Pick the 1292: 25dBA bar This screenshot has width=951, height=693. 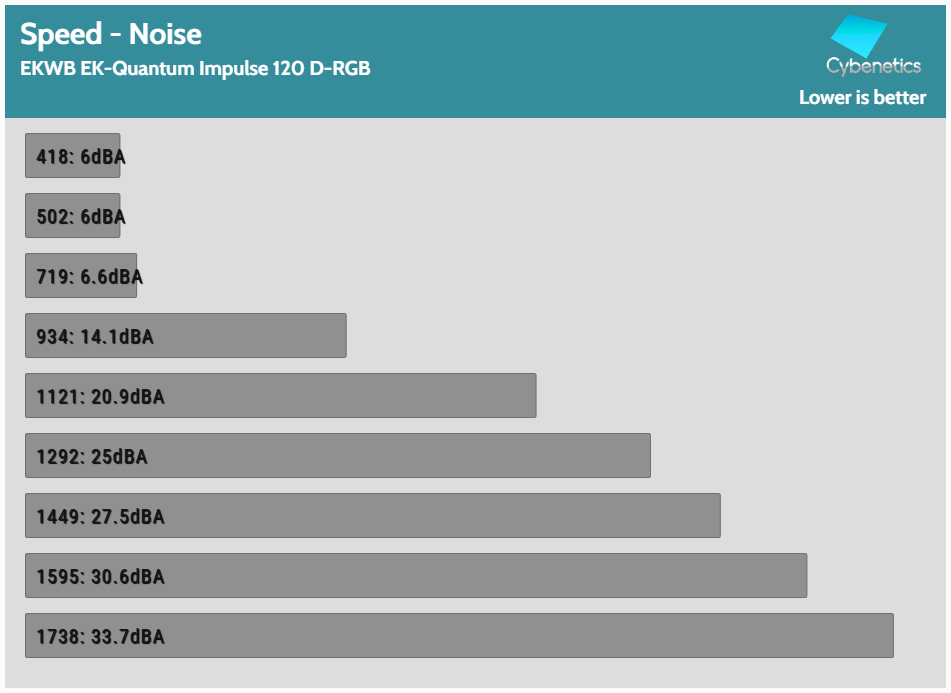pyautogui.click(x=338, y=456)
